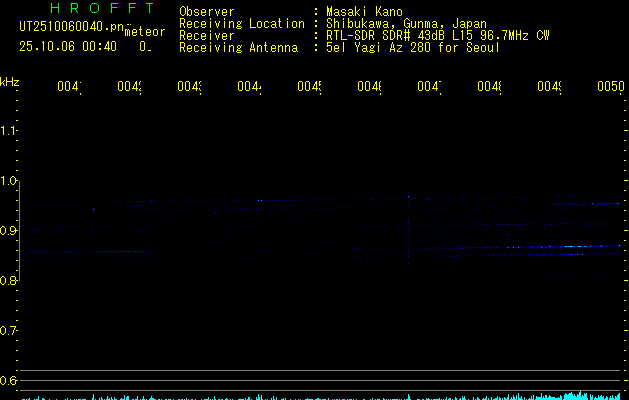Select RTL-SDR SDR# receiver details text
The height and width of the screenshot is (400, 629).
[x=438, y=36]
